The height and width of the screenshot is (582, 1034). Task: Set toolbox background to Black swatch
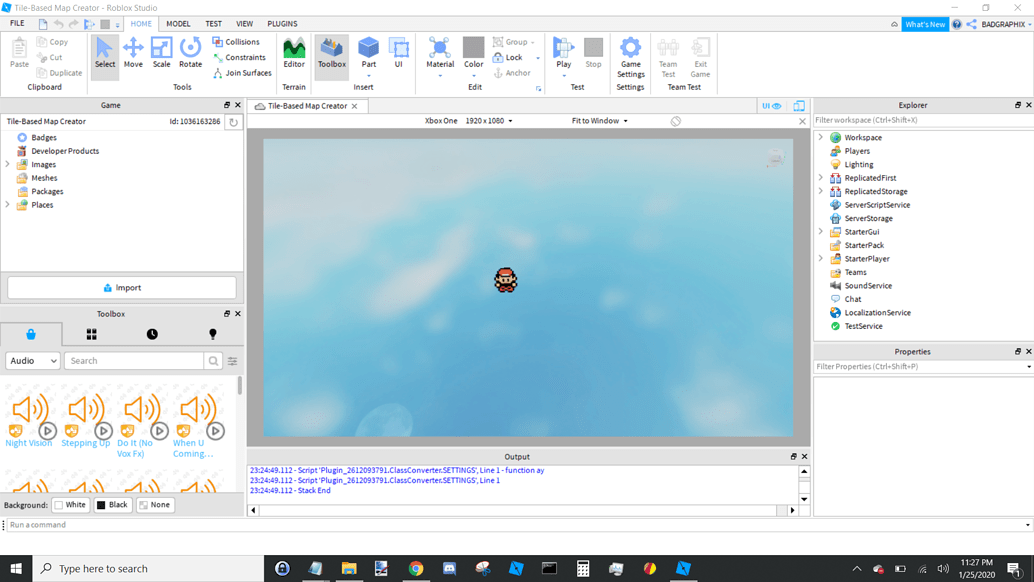click(x=112, y=505)
